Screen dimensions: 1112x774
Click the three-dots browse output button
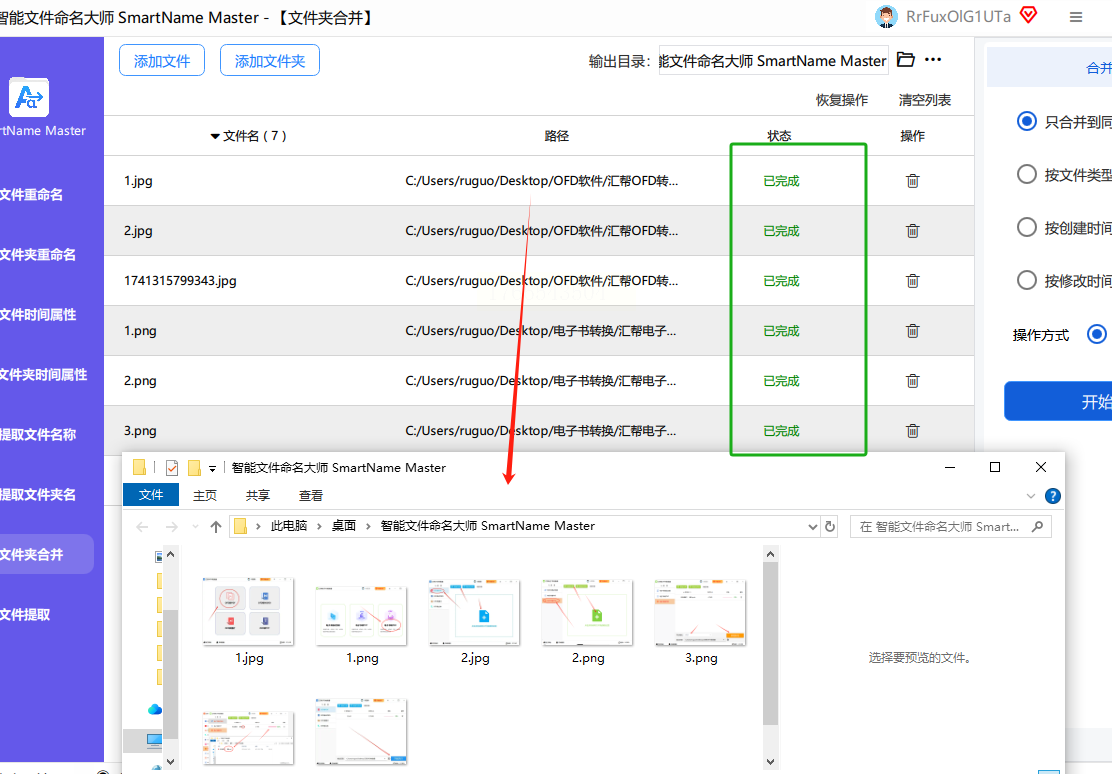pos(933,60)
